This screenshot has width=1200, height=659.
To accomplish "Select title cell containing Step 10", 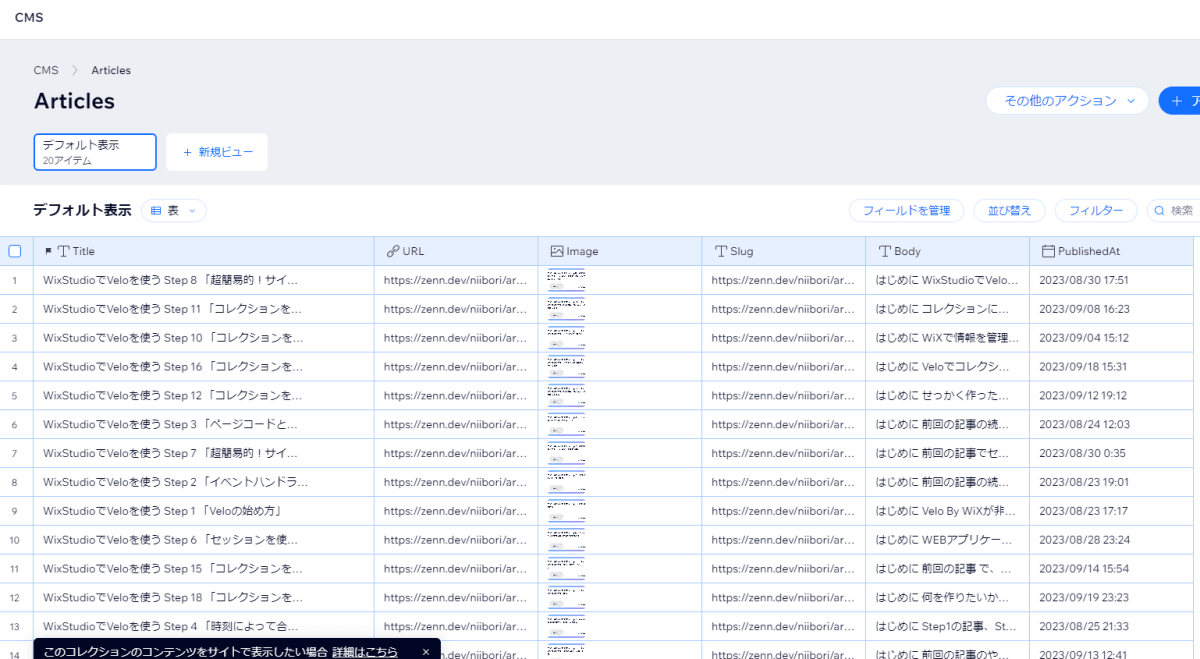I will pyautogui.click(x=204, y=338).
